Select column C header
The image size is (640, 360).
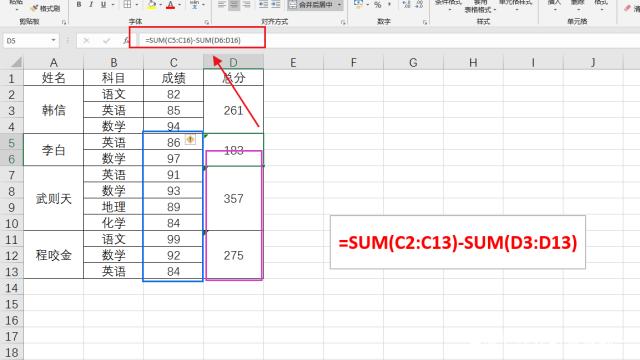[x=173, y=62]
